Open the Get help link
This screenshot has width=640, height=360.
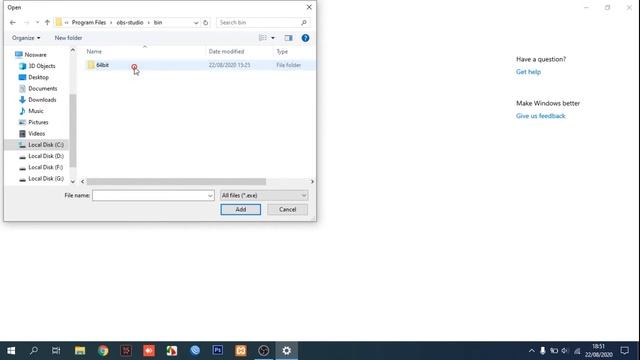point(528,72)
